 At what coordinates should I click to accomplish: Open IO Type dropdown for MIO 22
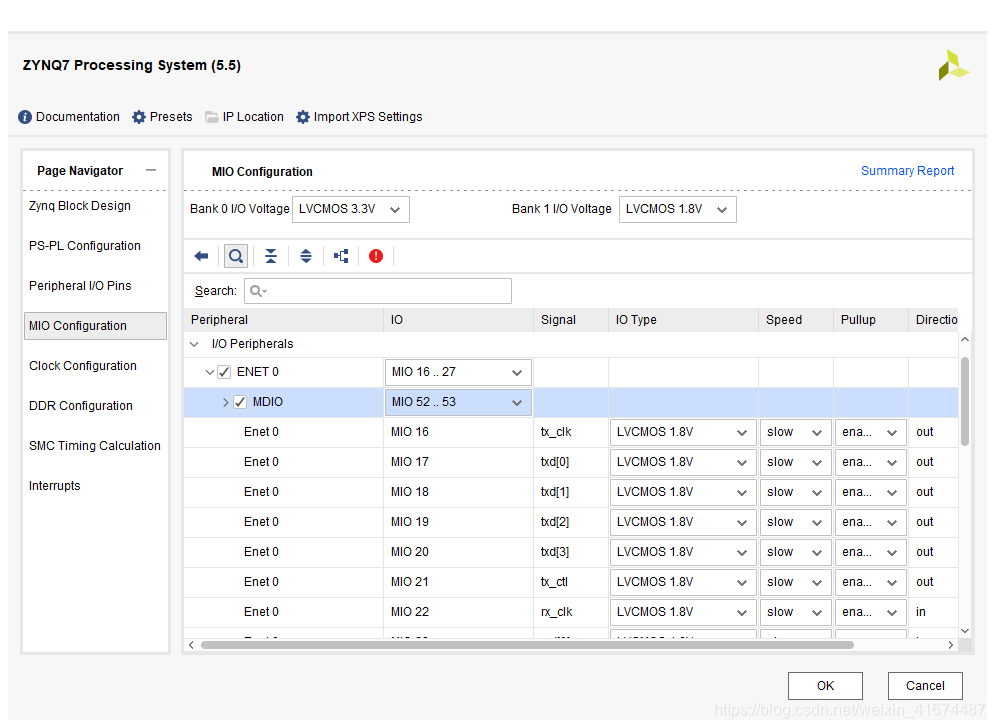(683, 612)
